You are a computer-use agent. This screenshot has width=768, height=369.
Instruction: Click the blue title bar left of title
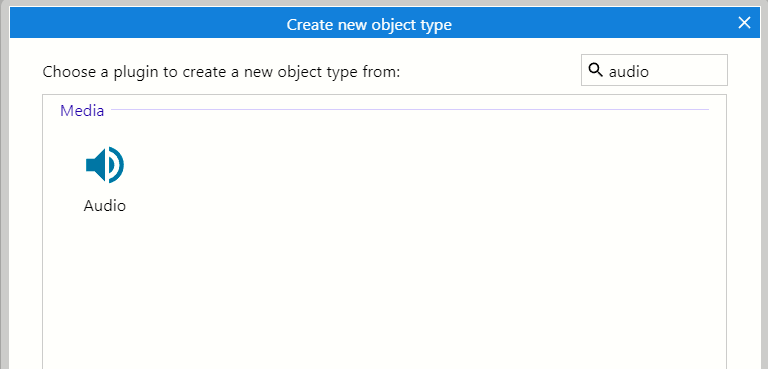coord(147,23)
